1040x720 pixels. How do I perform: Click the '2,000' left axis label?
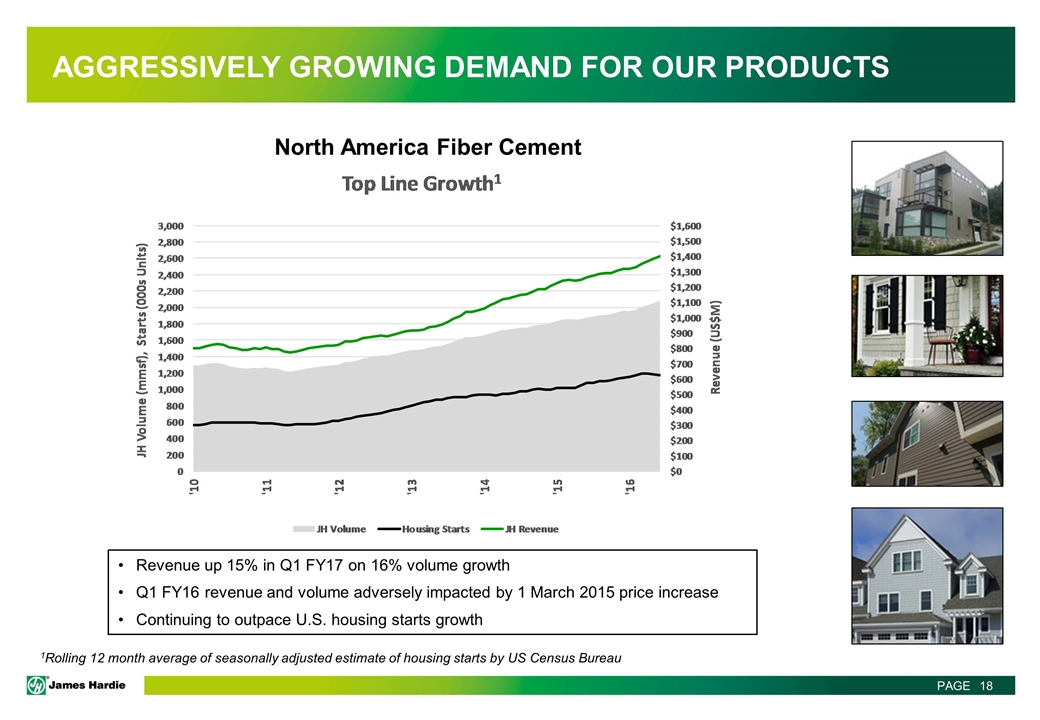click(170, 308)
